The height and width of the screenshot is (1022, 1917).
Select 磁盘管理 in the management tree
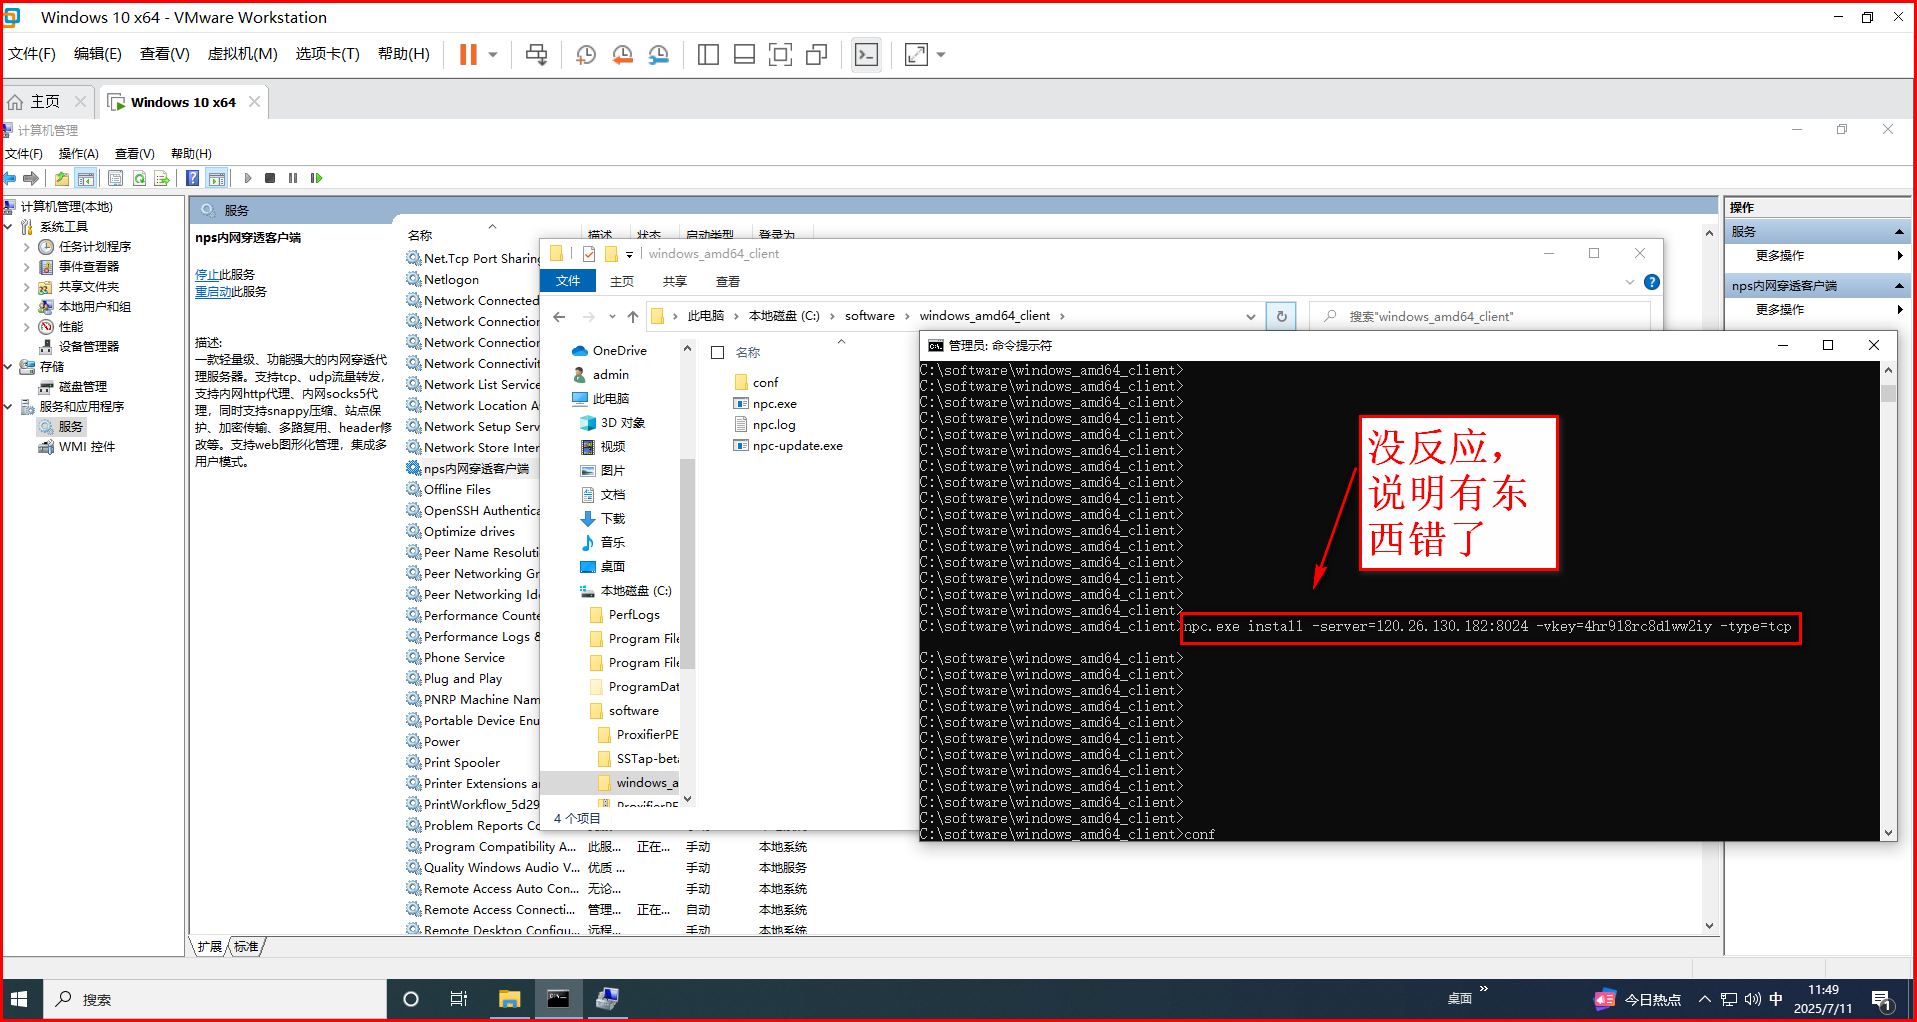tap(82, 387)
